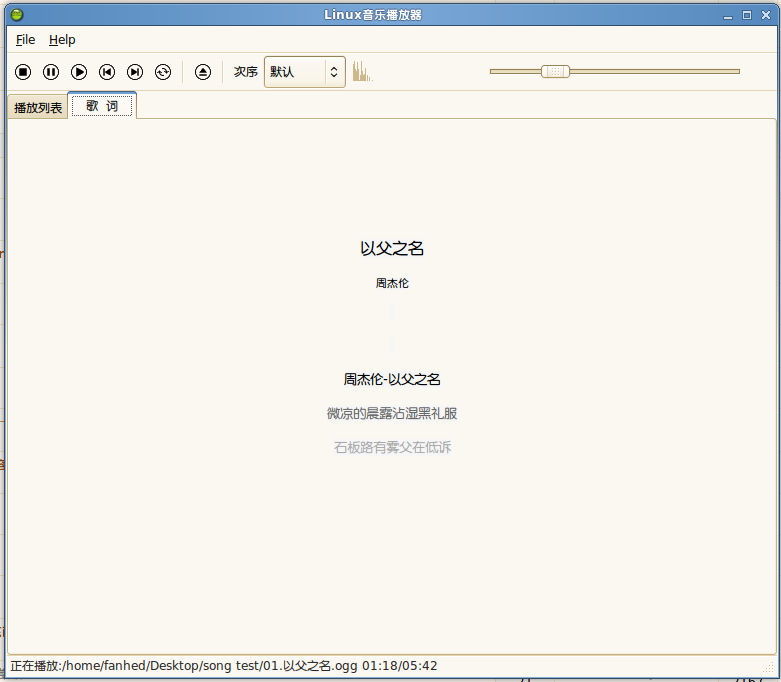Viewport: 781px width, 682px height.
Task: Open the 默认 play order dropdown
Action: pyautogui.click(x=305, y=72)
